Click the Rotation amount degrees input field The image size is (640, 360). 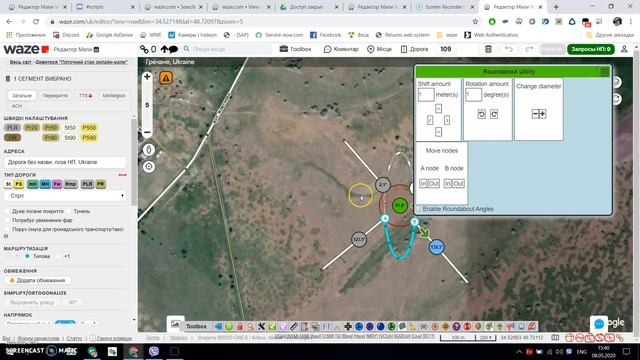click(473, 95)
